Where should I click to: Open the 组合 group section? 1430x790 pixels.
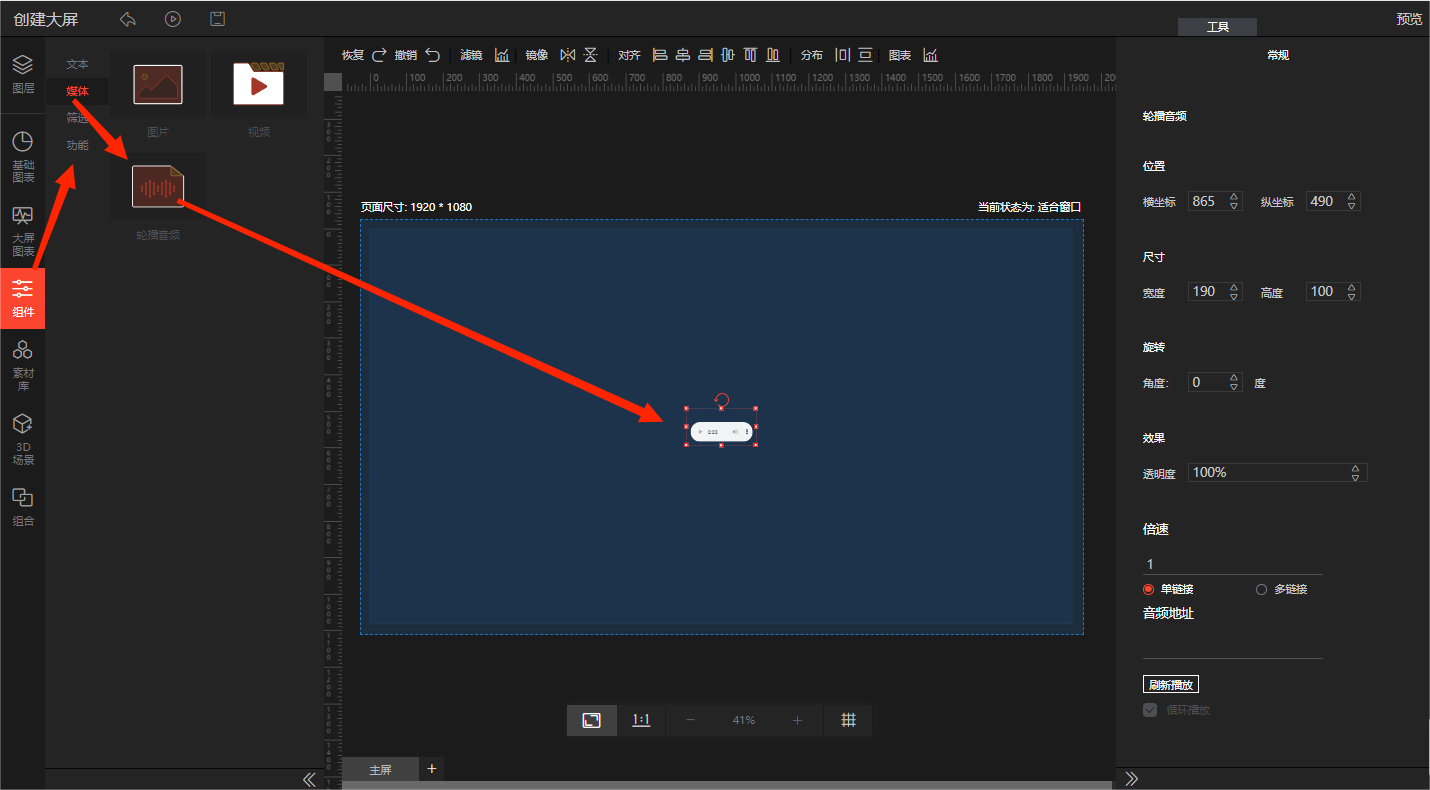click(22, 507)
